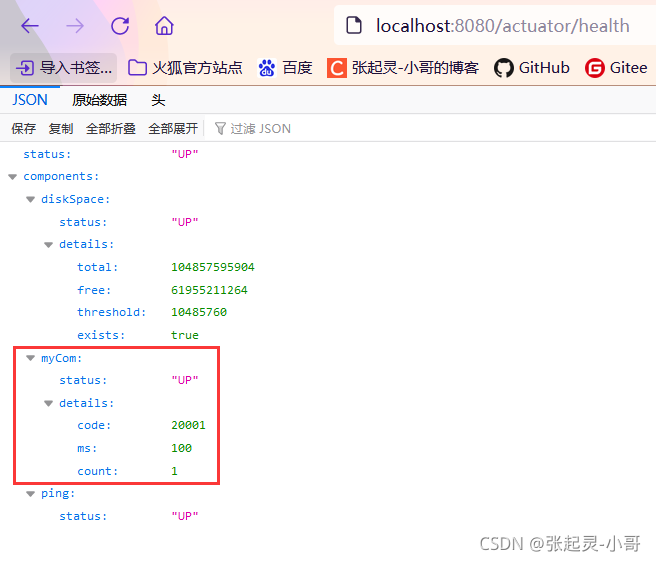Viewport: 656px width, 561px height.
Task: Click the page document icon in address bar
Action: (x=354, y=26)
